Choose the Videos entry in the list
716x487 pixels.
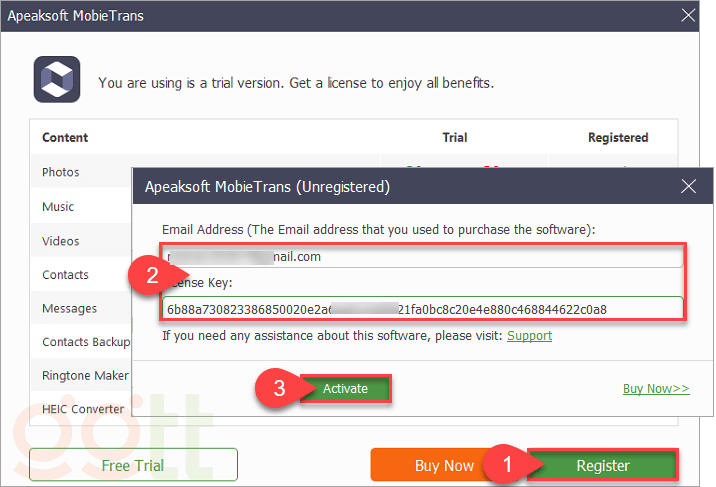click(60, 241)
